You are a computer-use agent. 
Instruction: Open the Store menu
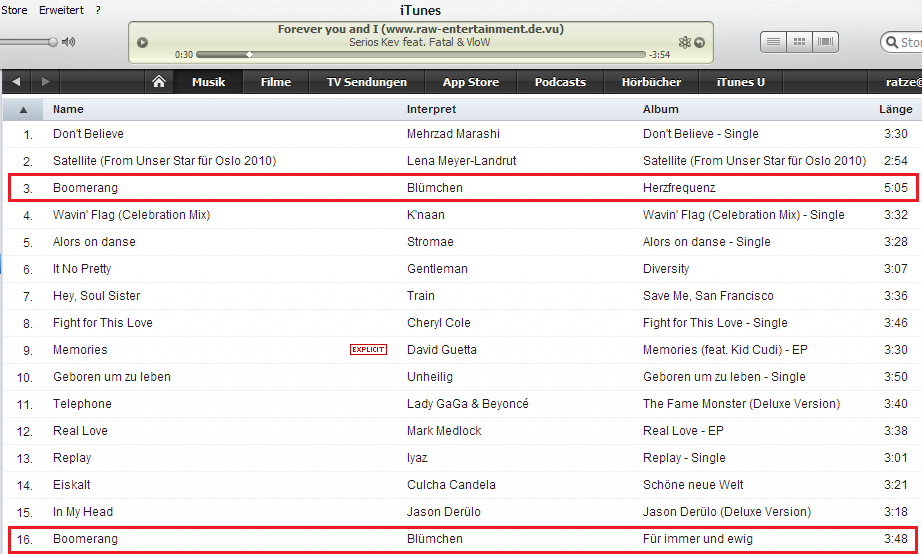[x=14, y=10]
